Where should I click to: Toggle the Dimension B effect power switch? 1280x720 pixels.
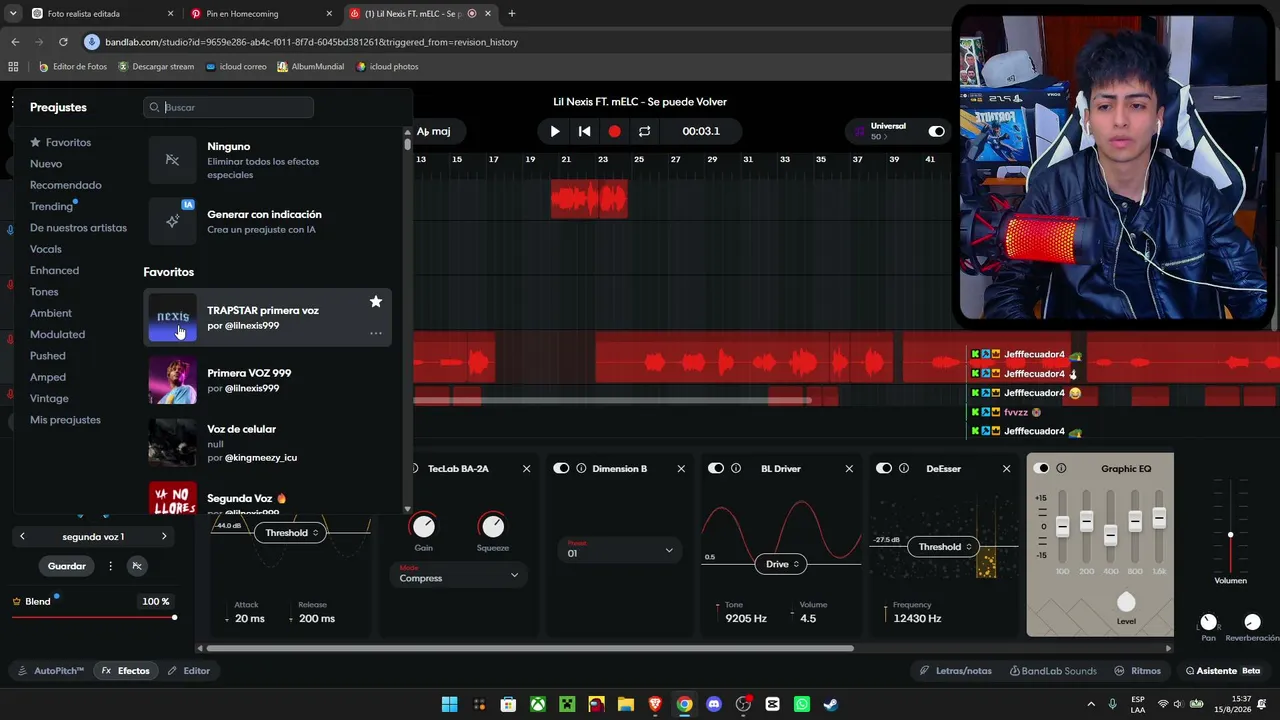(x=561, y=468)
